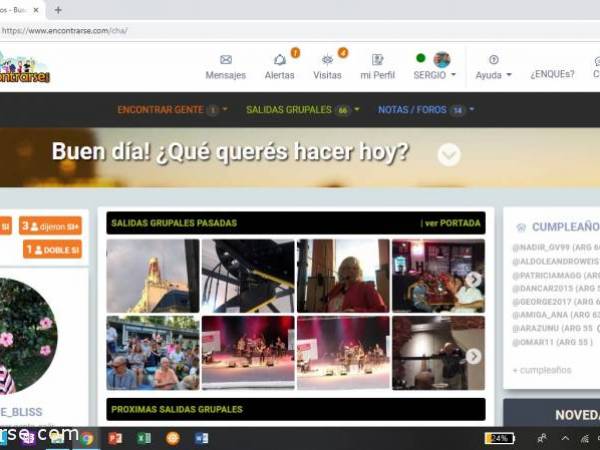Screen dimensions: 600x450
Task: Open the yellow building photo thumbnail
Action: pos(153,276)
